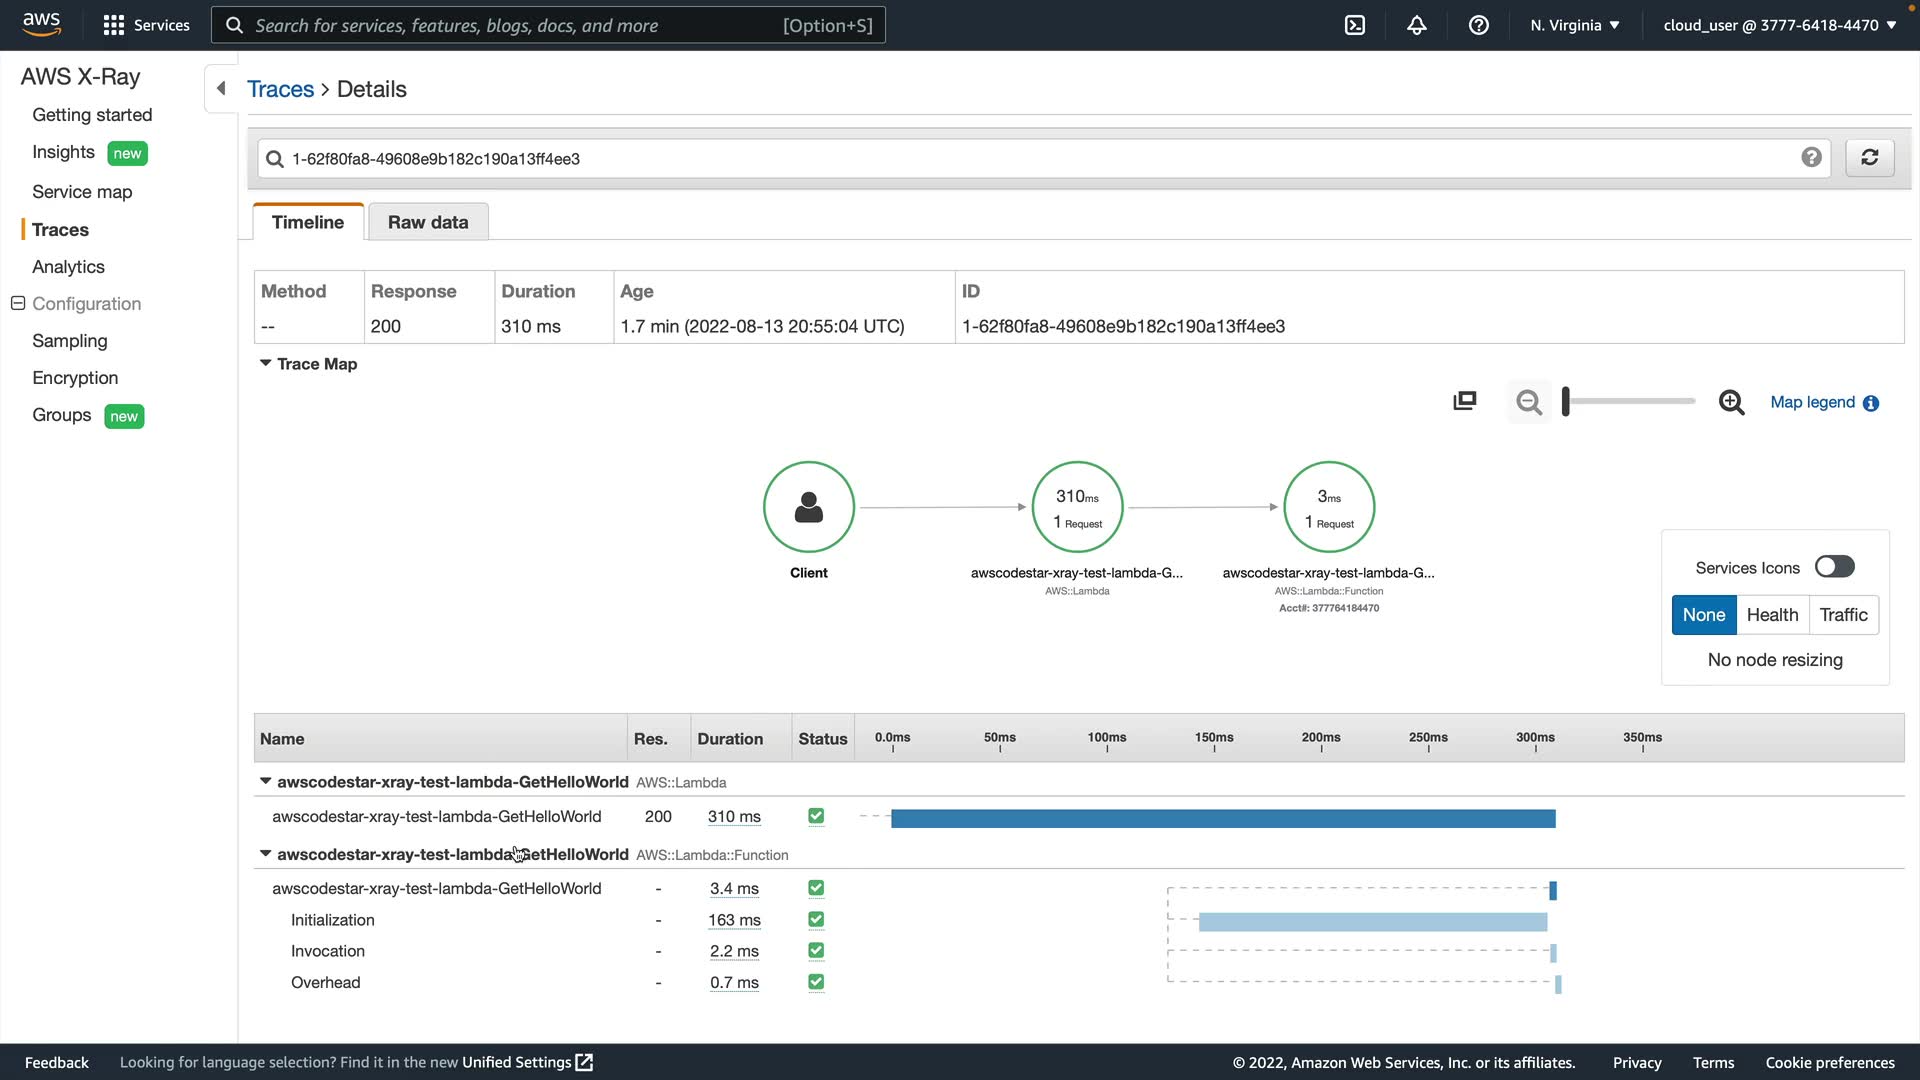The height and width of the screenshot is (1080, 1920).
Task: Open AWS CloudShell icon in top bar
Action: (x=1355, y=25)
